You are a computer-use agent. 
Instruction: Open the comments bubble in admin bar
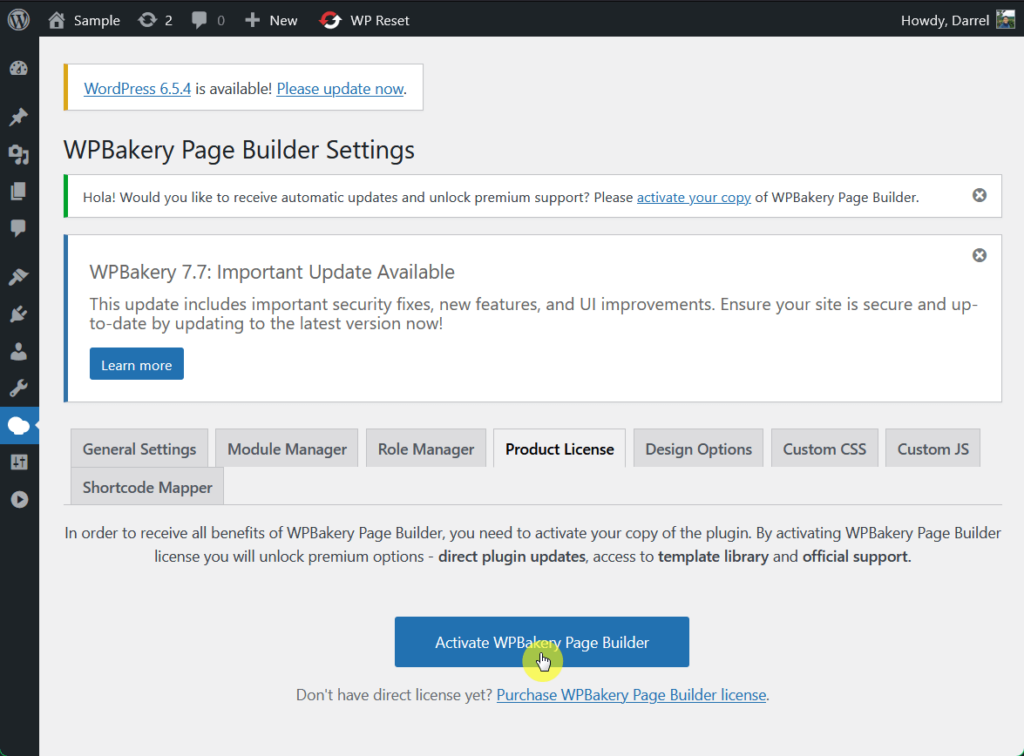pos(208,20)
